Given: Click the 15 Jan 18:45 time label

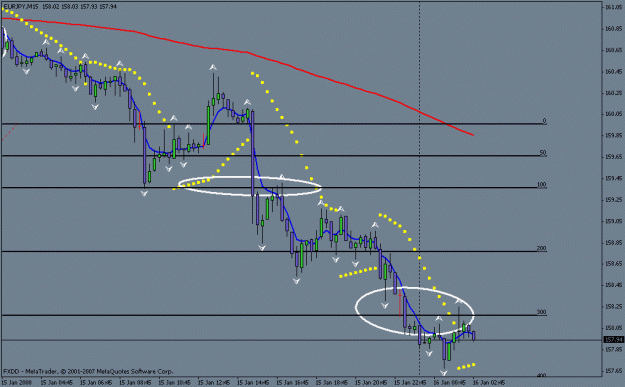Looking at the screenshot, I should click(x=332, y=383).
